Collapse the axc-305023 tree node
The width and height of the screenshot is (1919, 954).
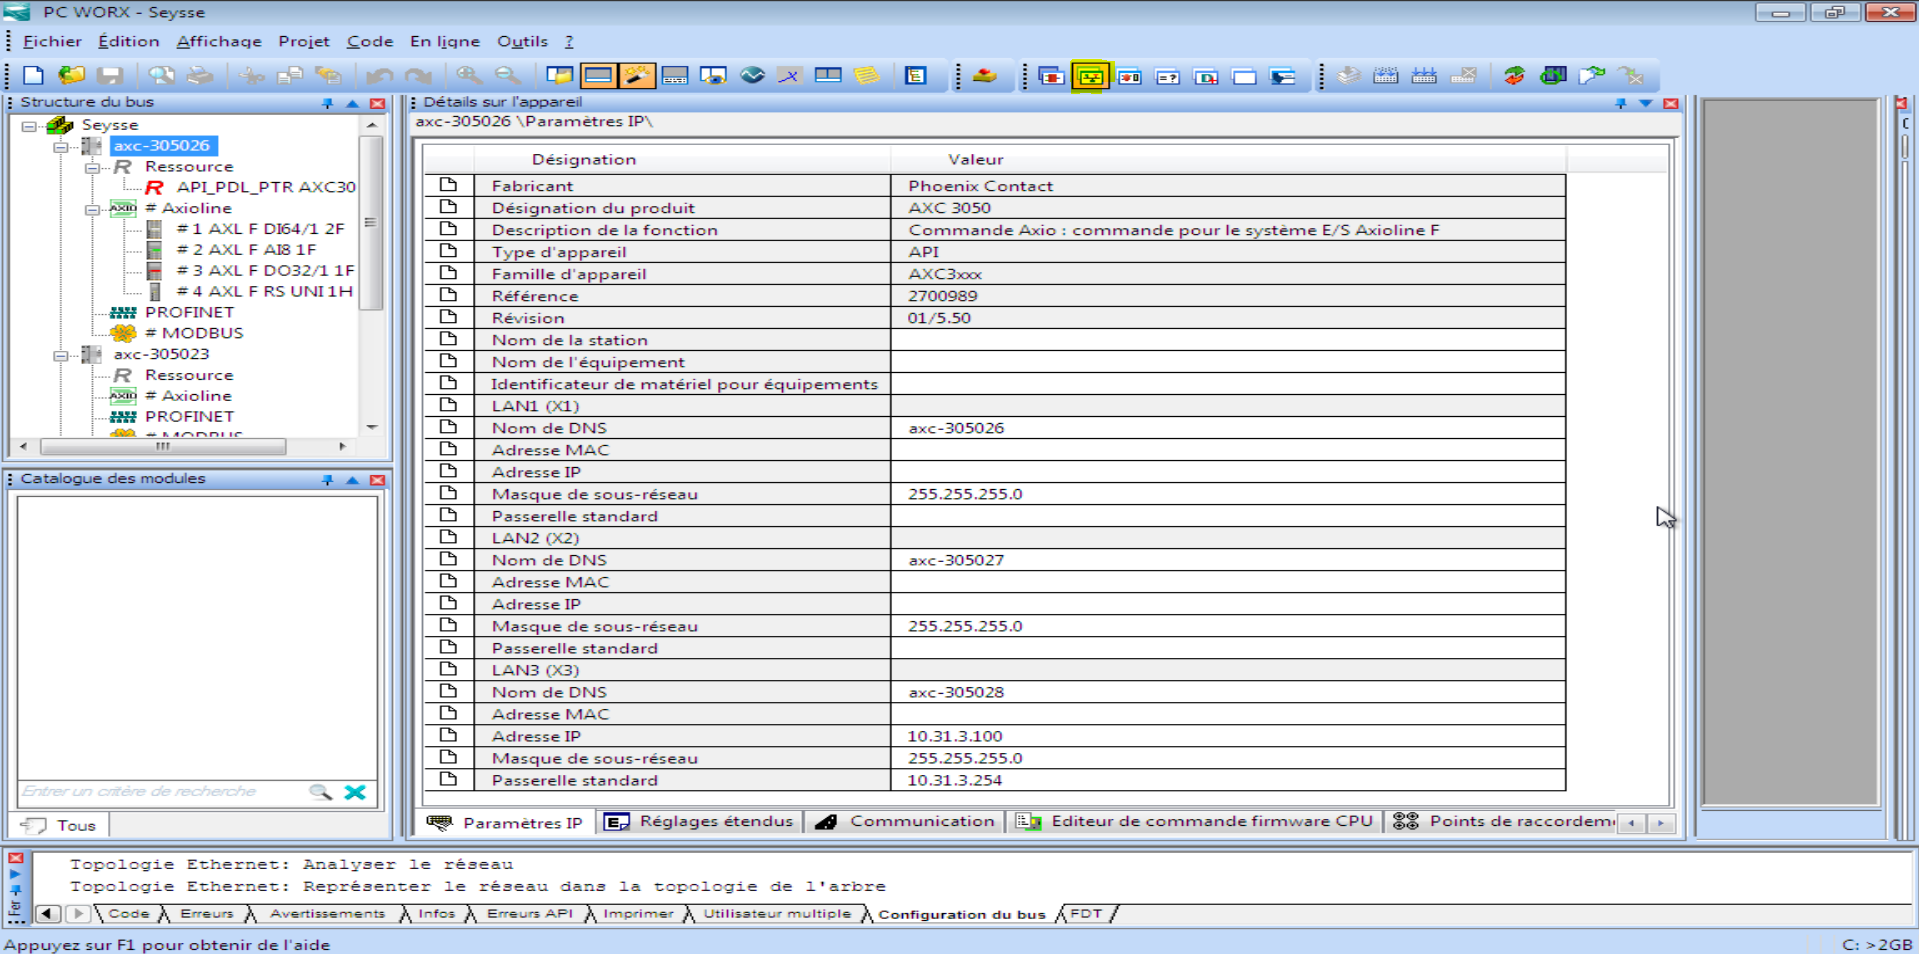61,355
